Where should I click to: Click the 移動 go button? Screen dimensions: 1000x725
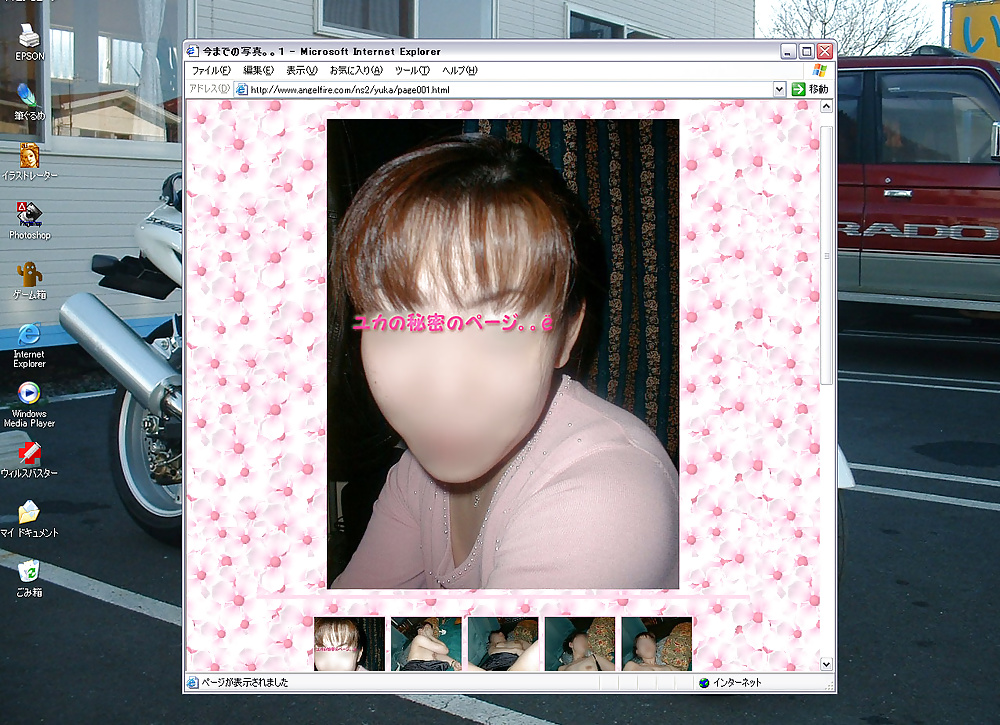pos(810,89)
